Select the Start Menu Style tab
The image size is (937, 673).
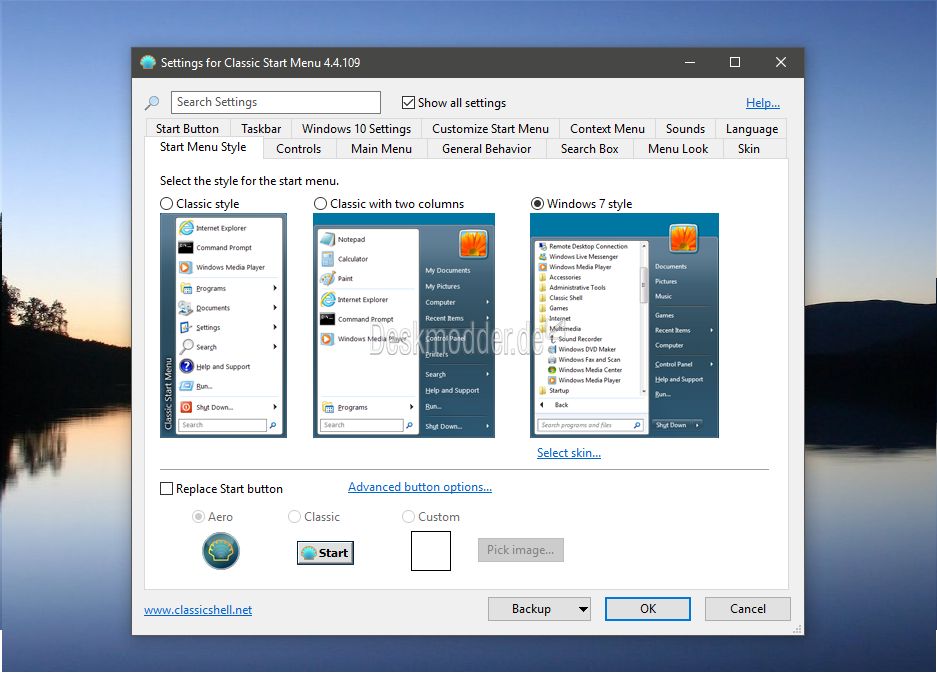point(203,148)
